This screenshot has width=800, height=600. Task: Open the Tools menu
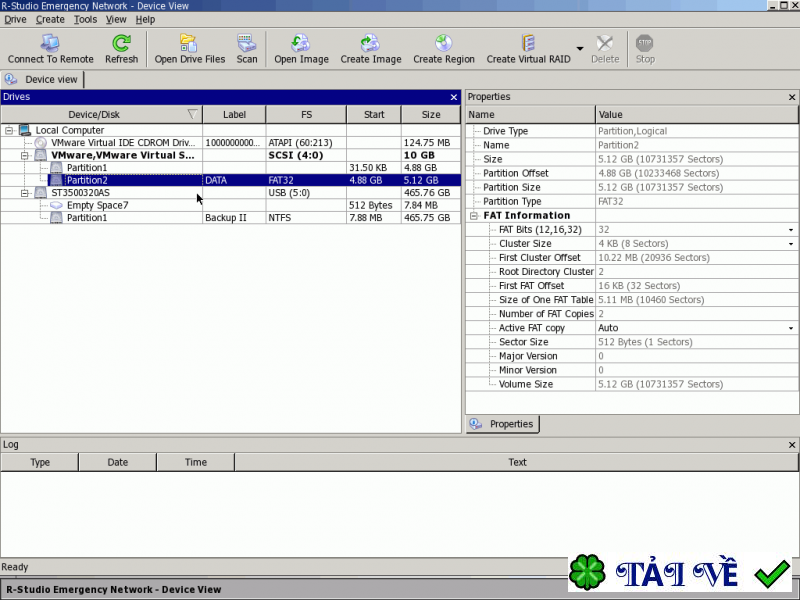coord(86,19)
